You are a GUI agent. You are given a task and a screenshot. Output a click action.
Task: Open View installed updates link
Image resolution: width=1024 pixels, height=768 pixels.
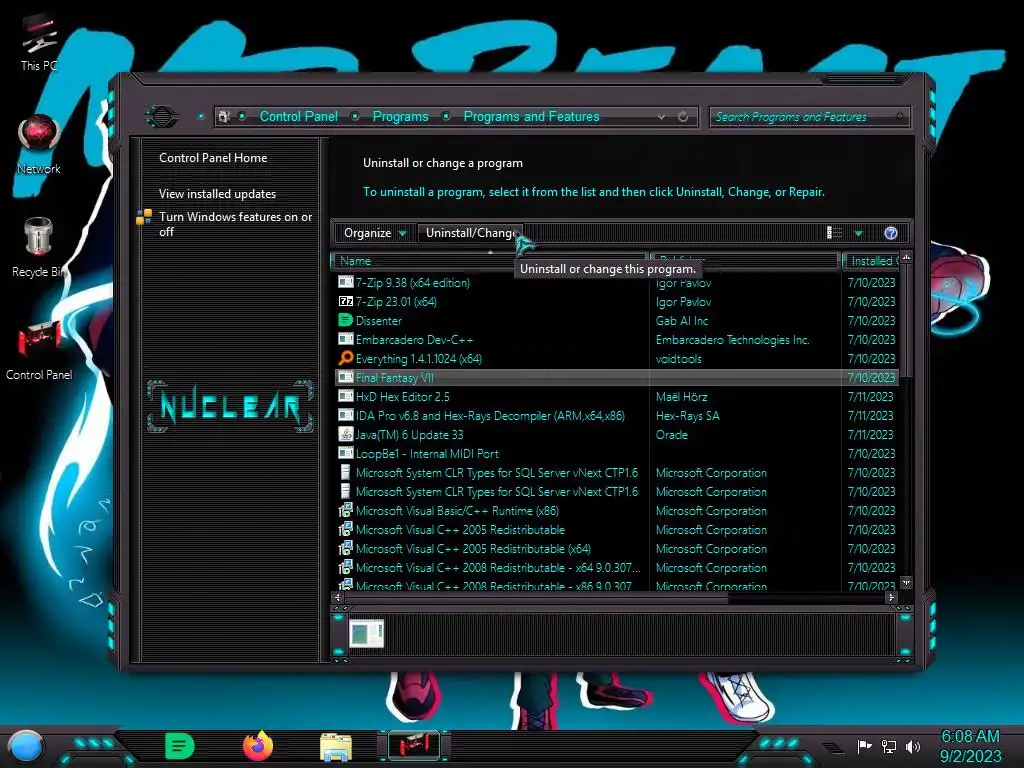tap(217, 194)
